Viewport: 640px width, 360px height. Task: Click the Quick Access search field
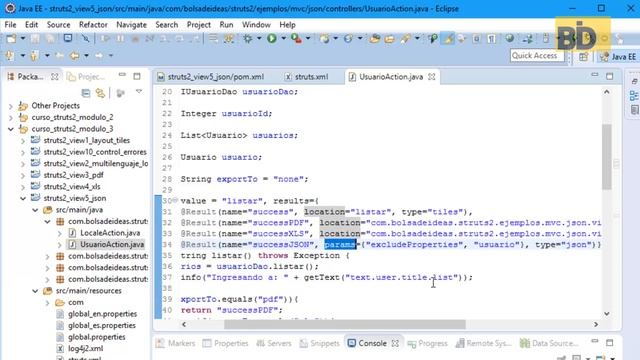(x=537, y=56)
